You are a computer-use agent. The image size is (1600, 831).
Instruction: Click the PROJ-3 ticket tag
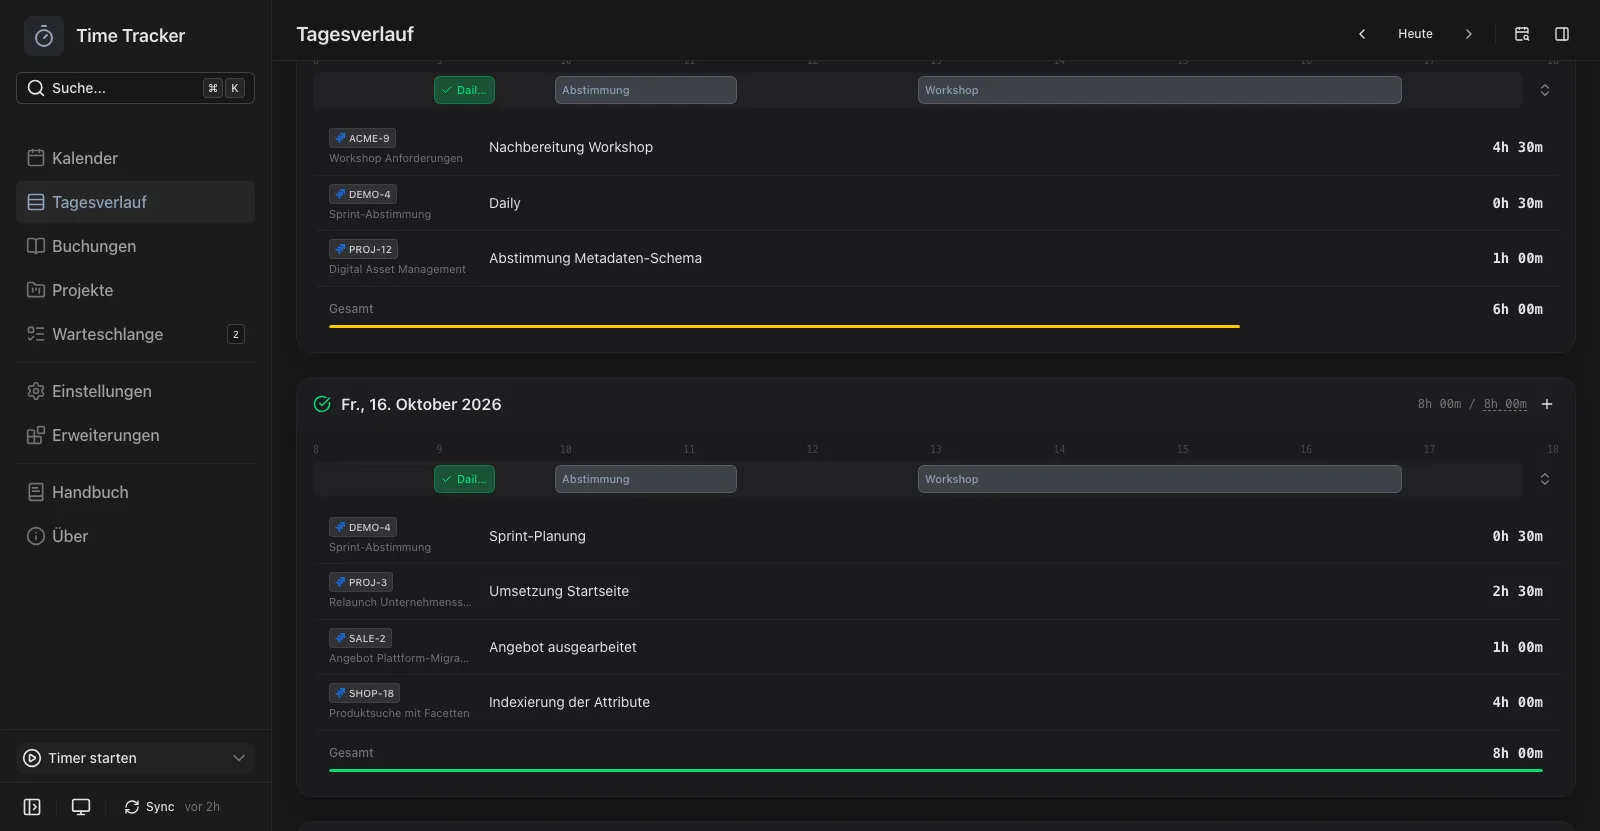pos(361,582)
